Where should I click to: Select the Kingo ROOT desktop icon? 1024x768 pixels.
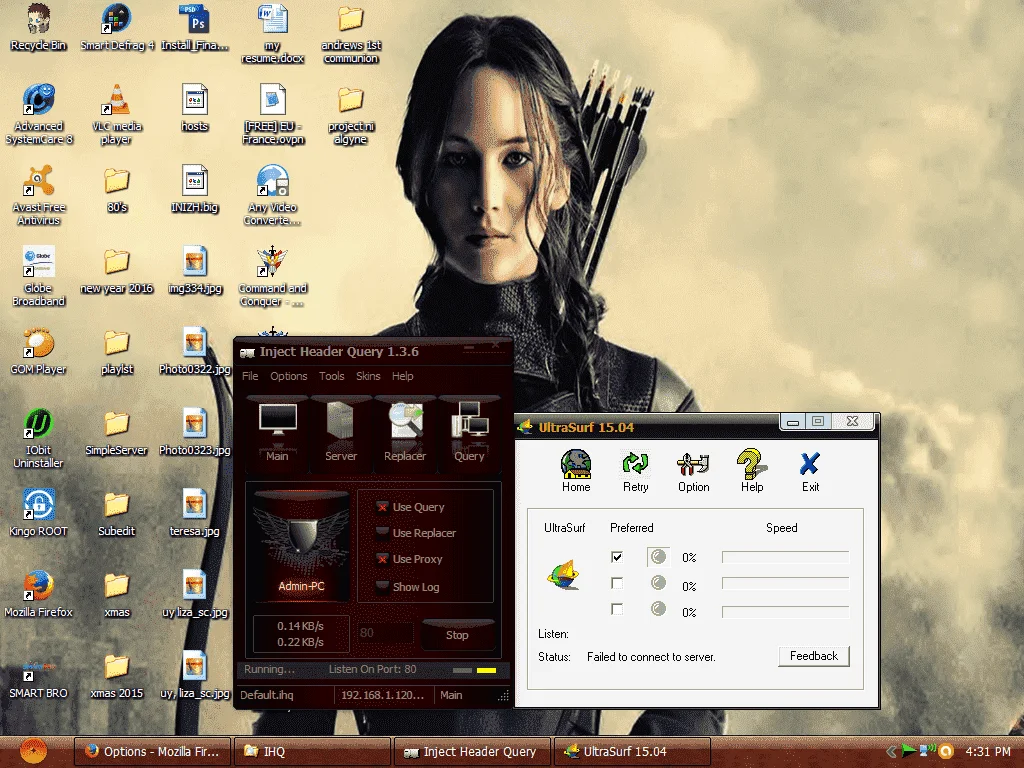click(x=39, y=513)
